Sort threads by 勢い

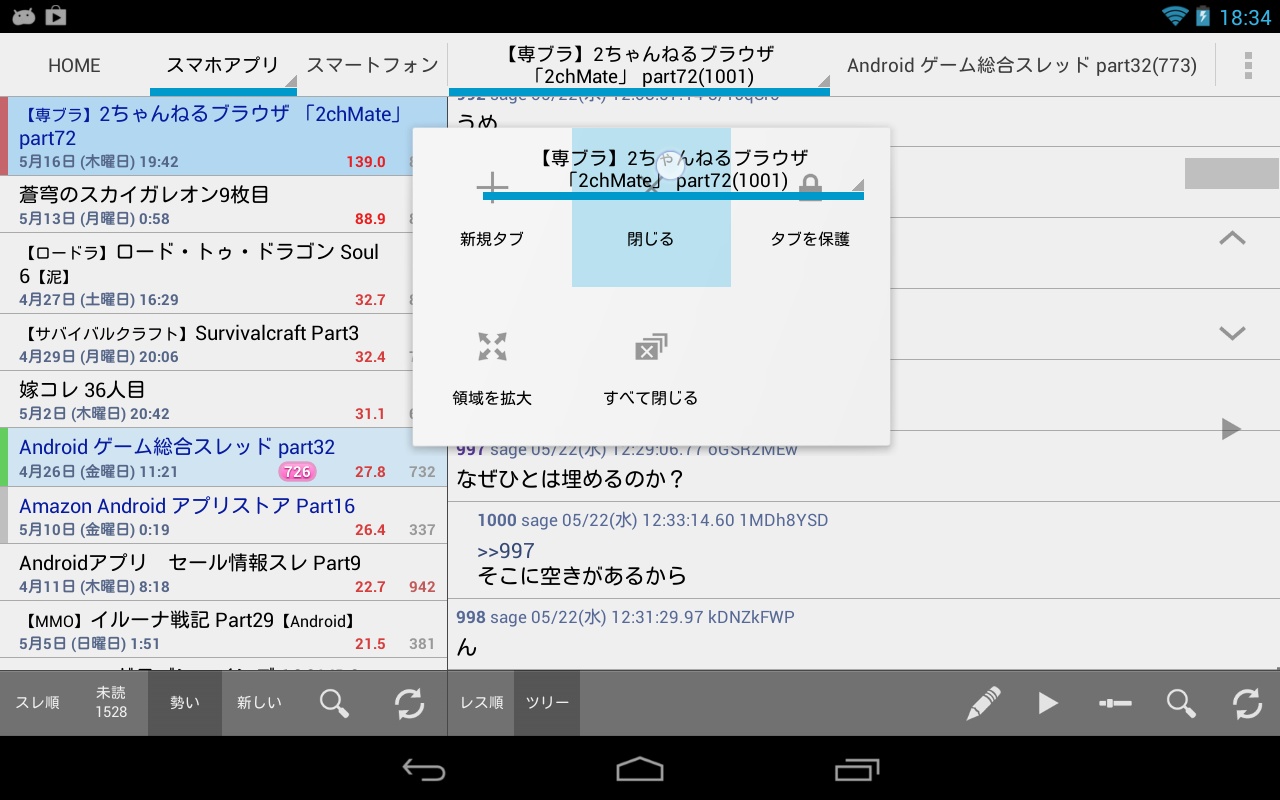[x=185, y=703]
